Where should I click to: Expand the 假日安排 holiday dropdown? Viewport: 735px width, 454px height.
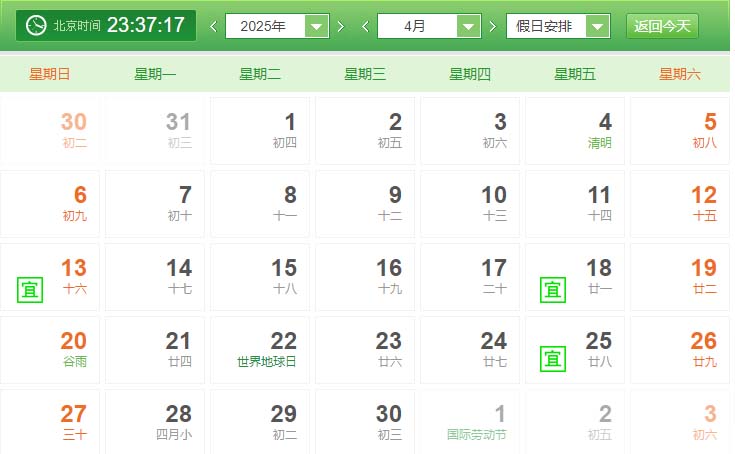558,26
